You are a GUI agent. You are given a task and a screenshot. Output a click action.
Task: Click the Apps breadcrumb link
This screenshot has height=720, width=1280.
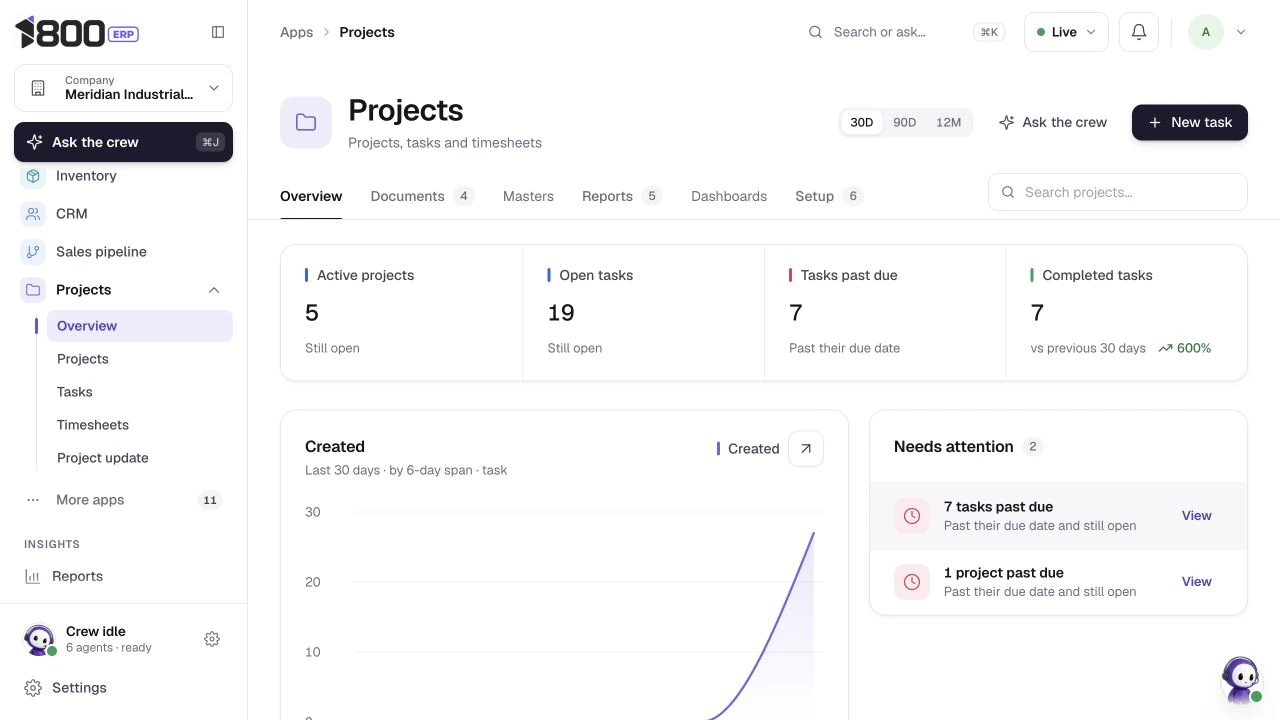(297, 32)
